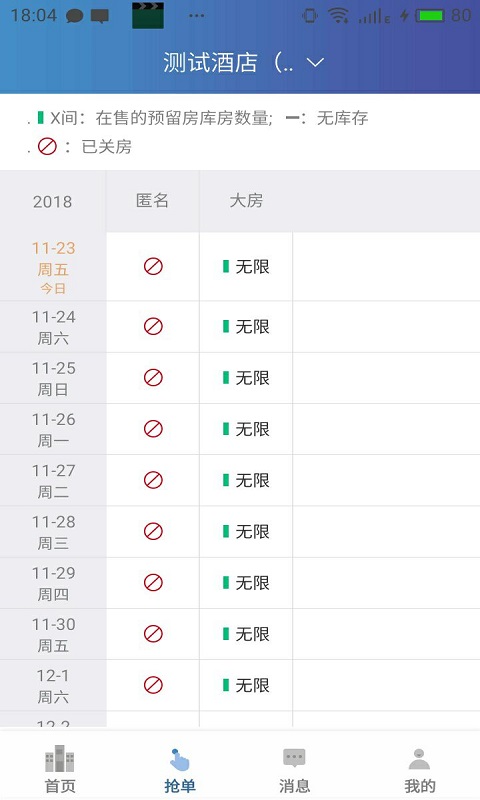Tap the clapperboard icon in status bar
Image resolution: width=480 pixels, height=800 pixels.
[x=148, y=15]
